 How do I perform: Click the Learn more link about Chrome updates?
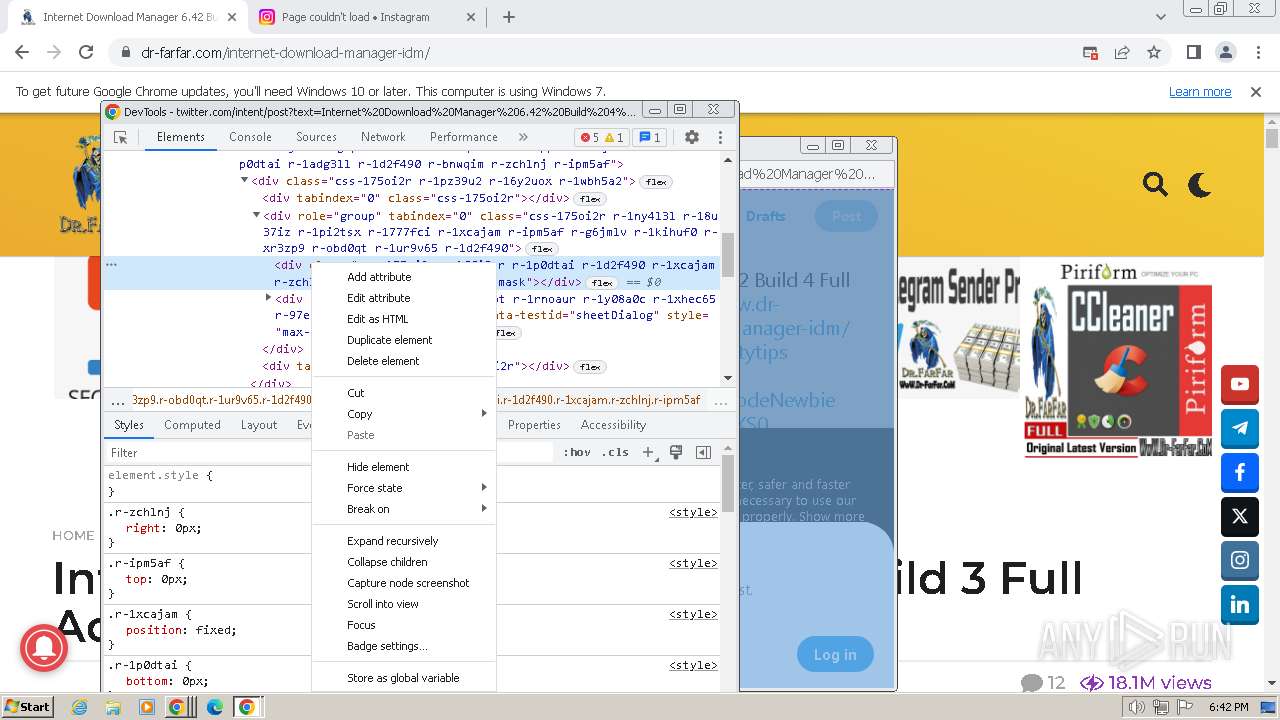point(1200,91)
